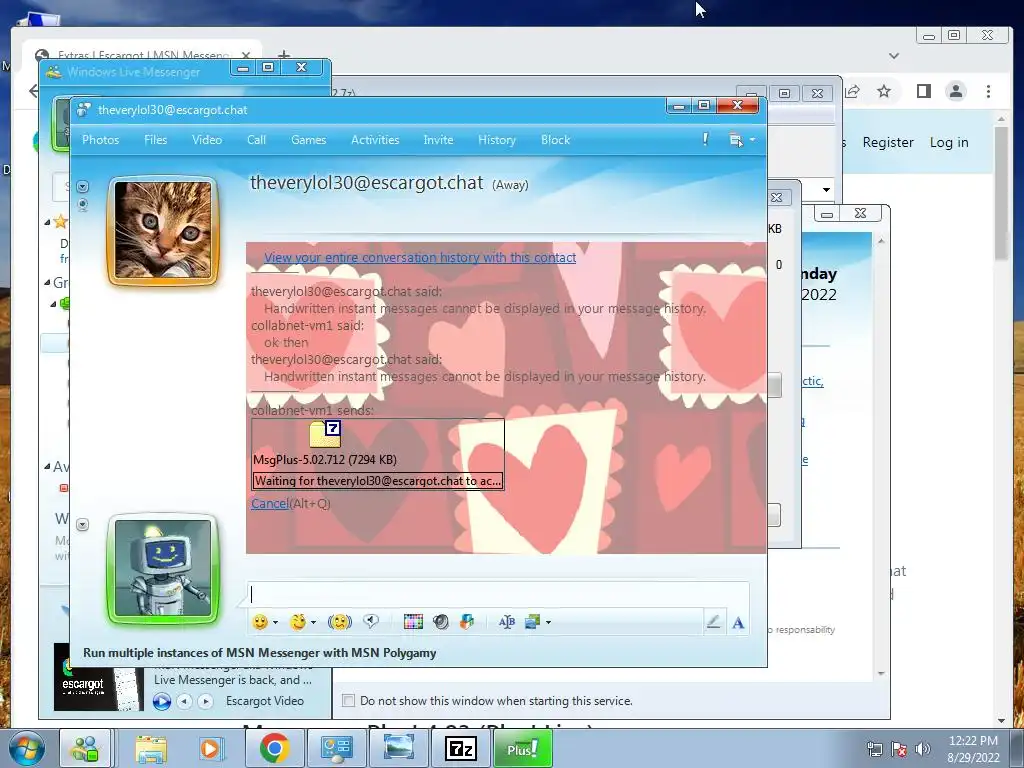The height and width of the screenshot is (768, 1024).
Task: Open History in the chat menu bar
Action: (497, 140)
